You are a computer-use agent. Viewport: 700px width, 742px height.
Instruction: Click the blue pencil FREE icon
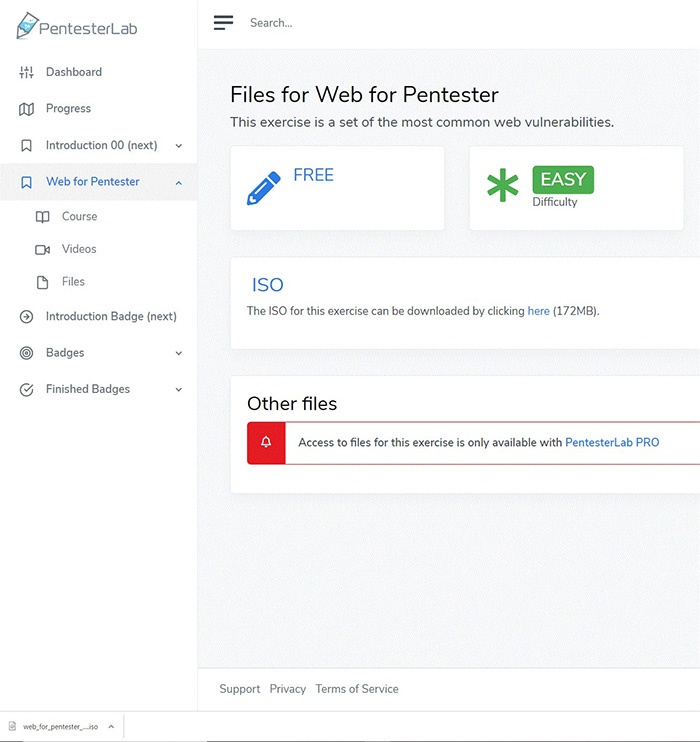click(x=263, y=188)
